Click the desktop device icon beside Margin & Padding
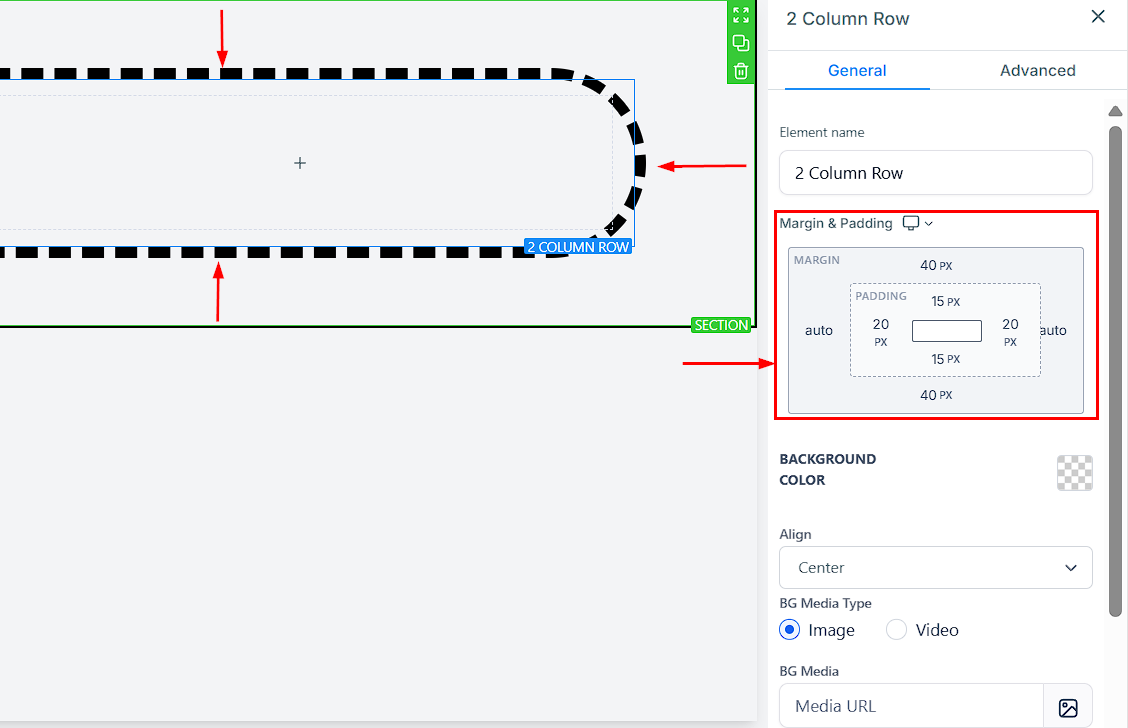 coord(910,223)
